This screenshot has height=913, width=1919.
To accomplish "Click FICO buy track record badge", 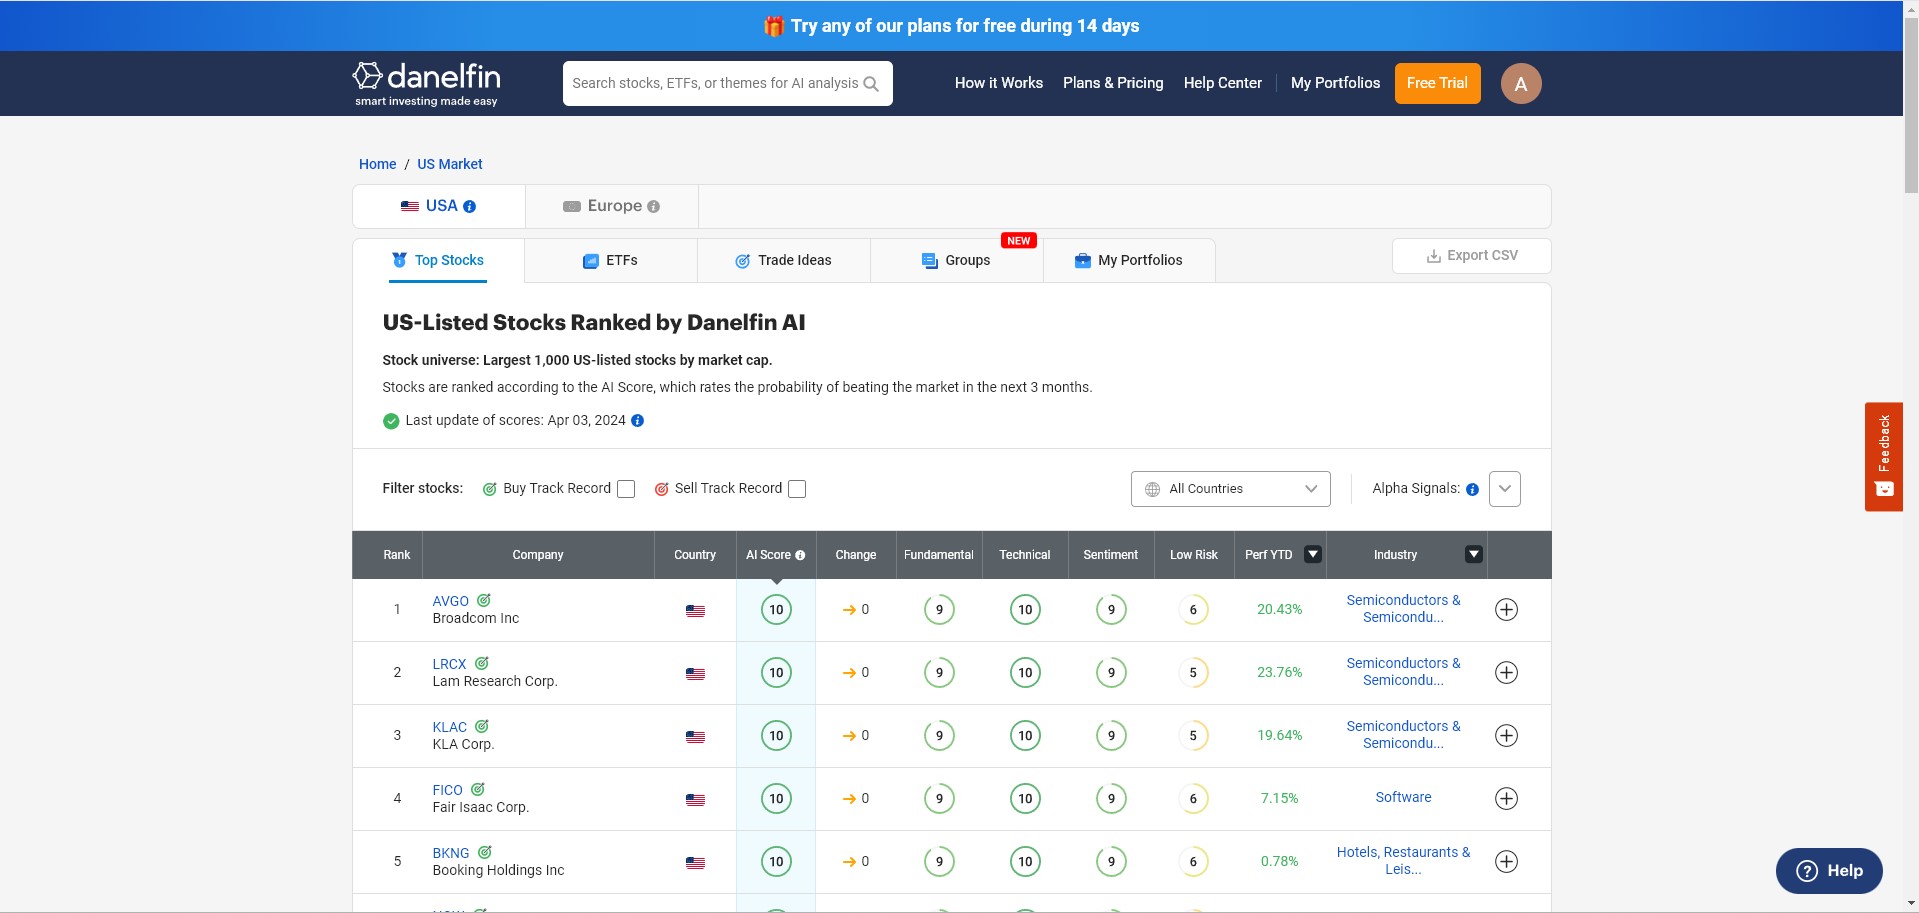I will (x=478, y=789).
